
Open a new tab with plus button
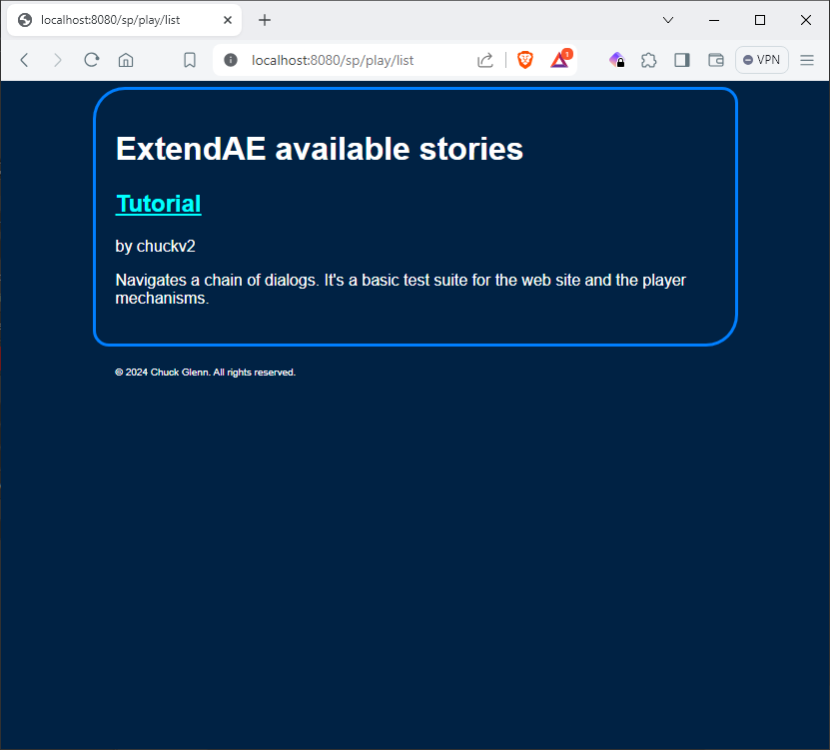(265, 20)
